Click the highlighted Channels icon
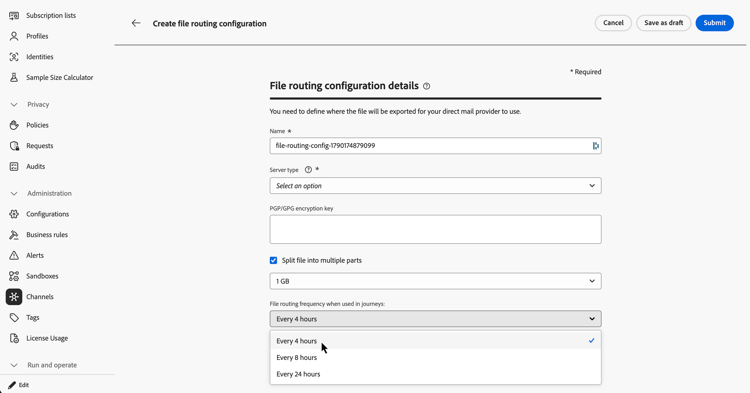 coord(14,297)
